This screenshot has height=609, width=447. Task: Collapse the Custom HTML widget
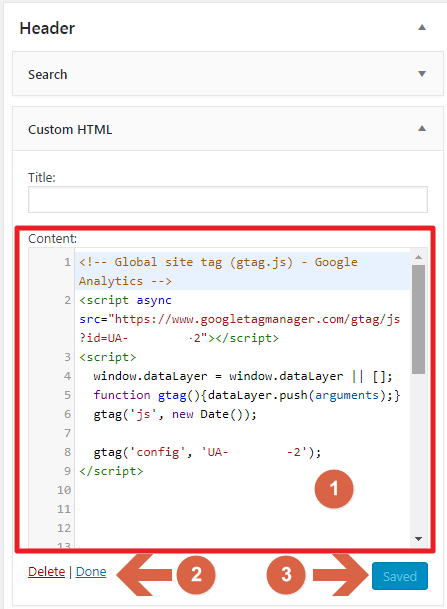coord(422,129)
